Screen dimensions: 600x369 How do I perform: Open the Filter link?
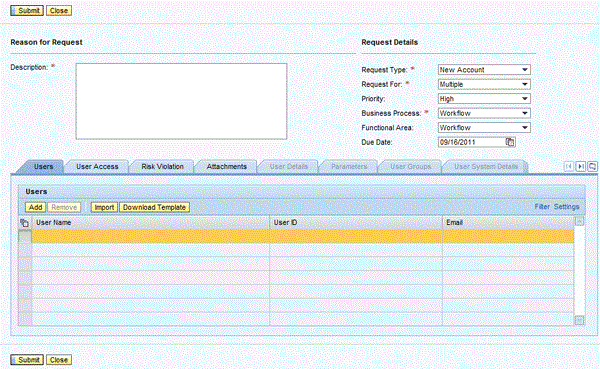pos(542,207)
